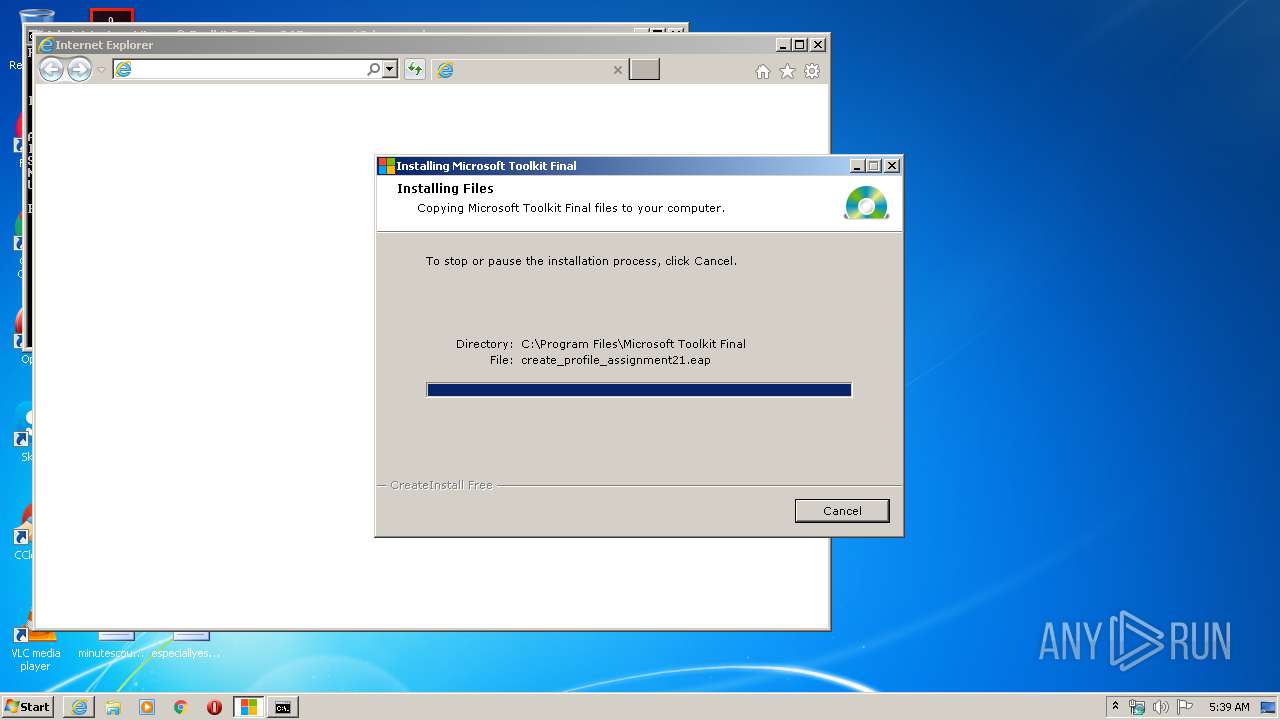This screenshot has height=720, width=1280.
Task: Select the blank Internet Explorer tab
Action: pyautogui.click(x=530, y=70)
